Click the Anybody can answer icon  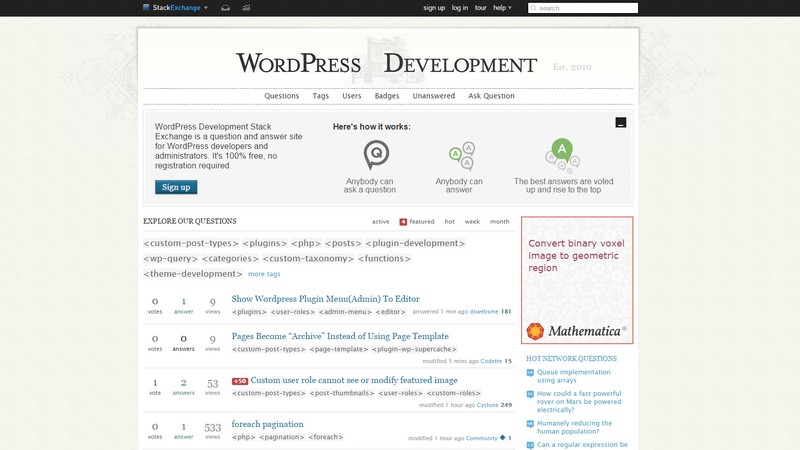462,156
